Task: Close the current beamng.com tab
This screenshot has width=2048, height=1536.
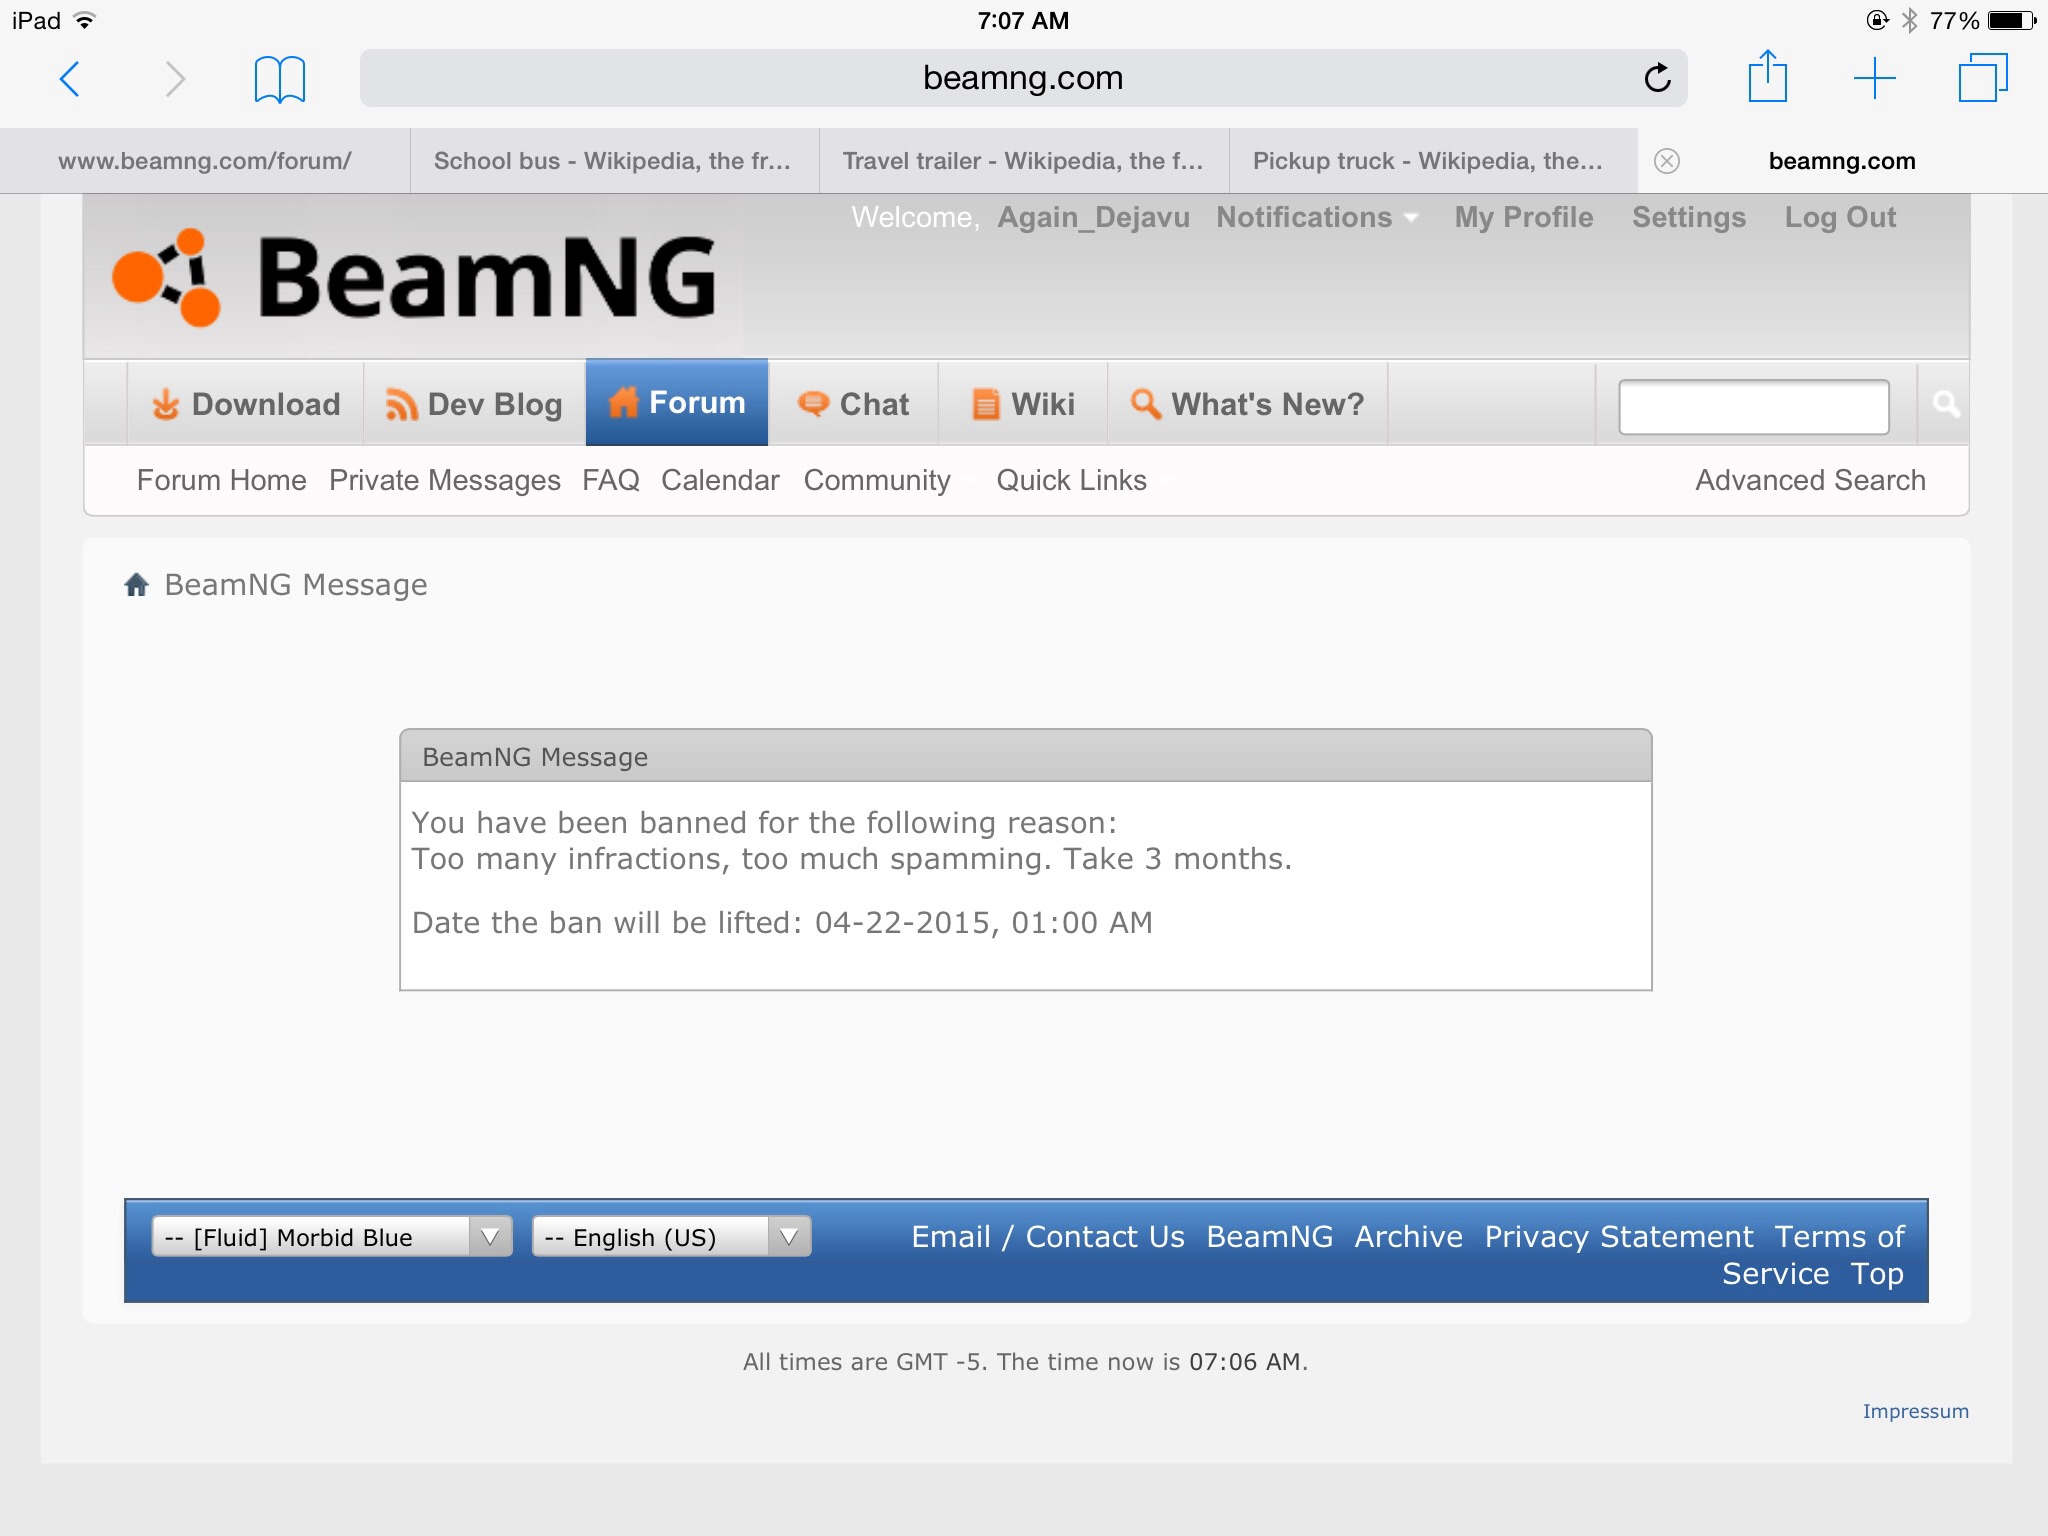Action: click(x=1667, y=161)
